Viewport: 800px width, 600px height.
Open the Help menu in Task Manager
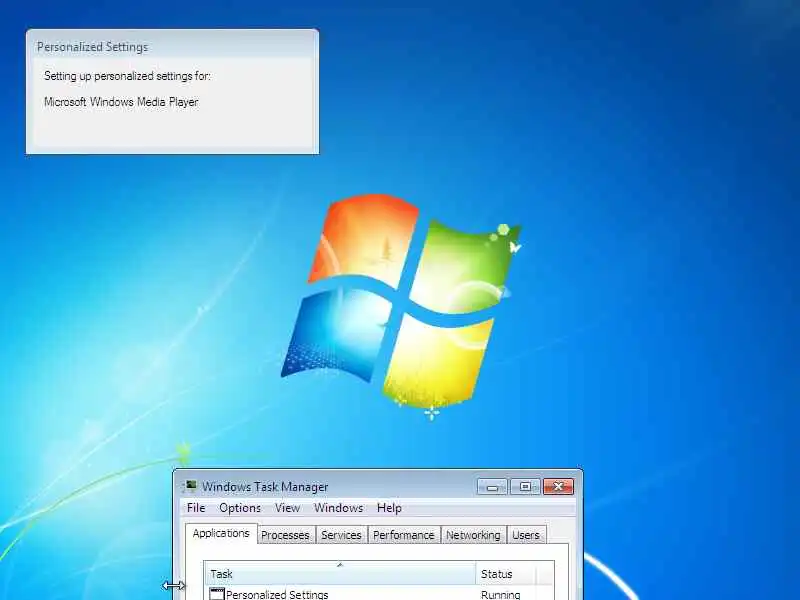tap(389, 508)
